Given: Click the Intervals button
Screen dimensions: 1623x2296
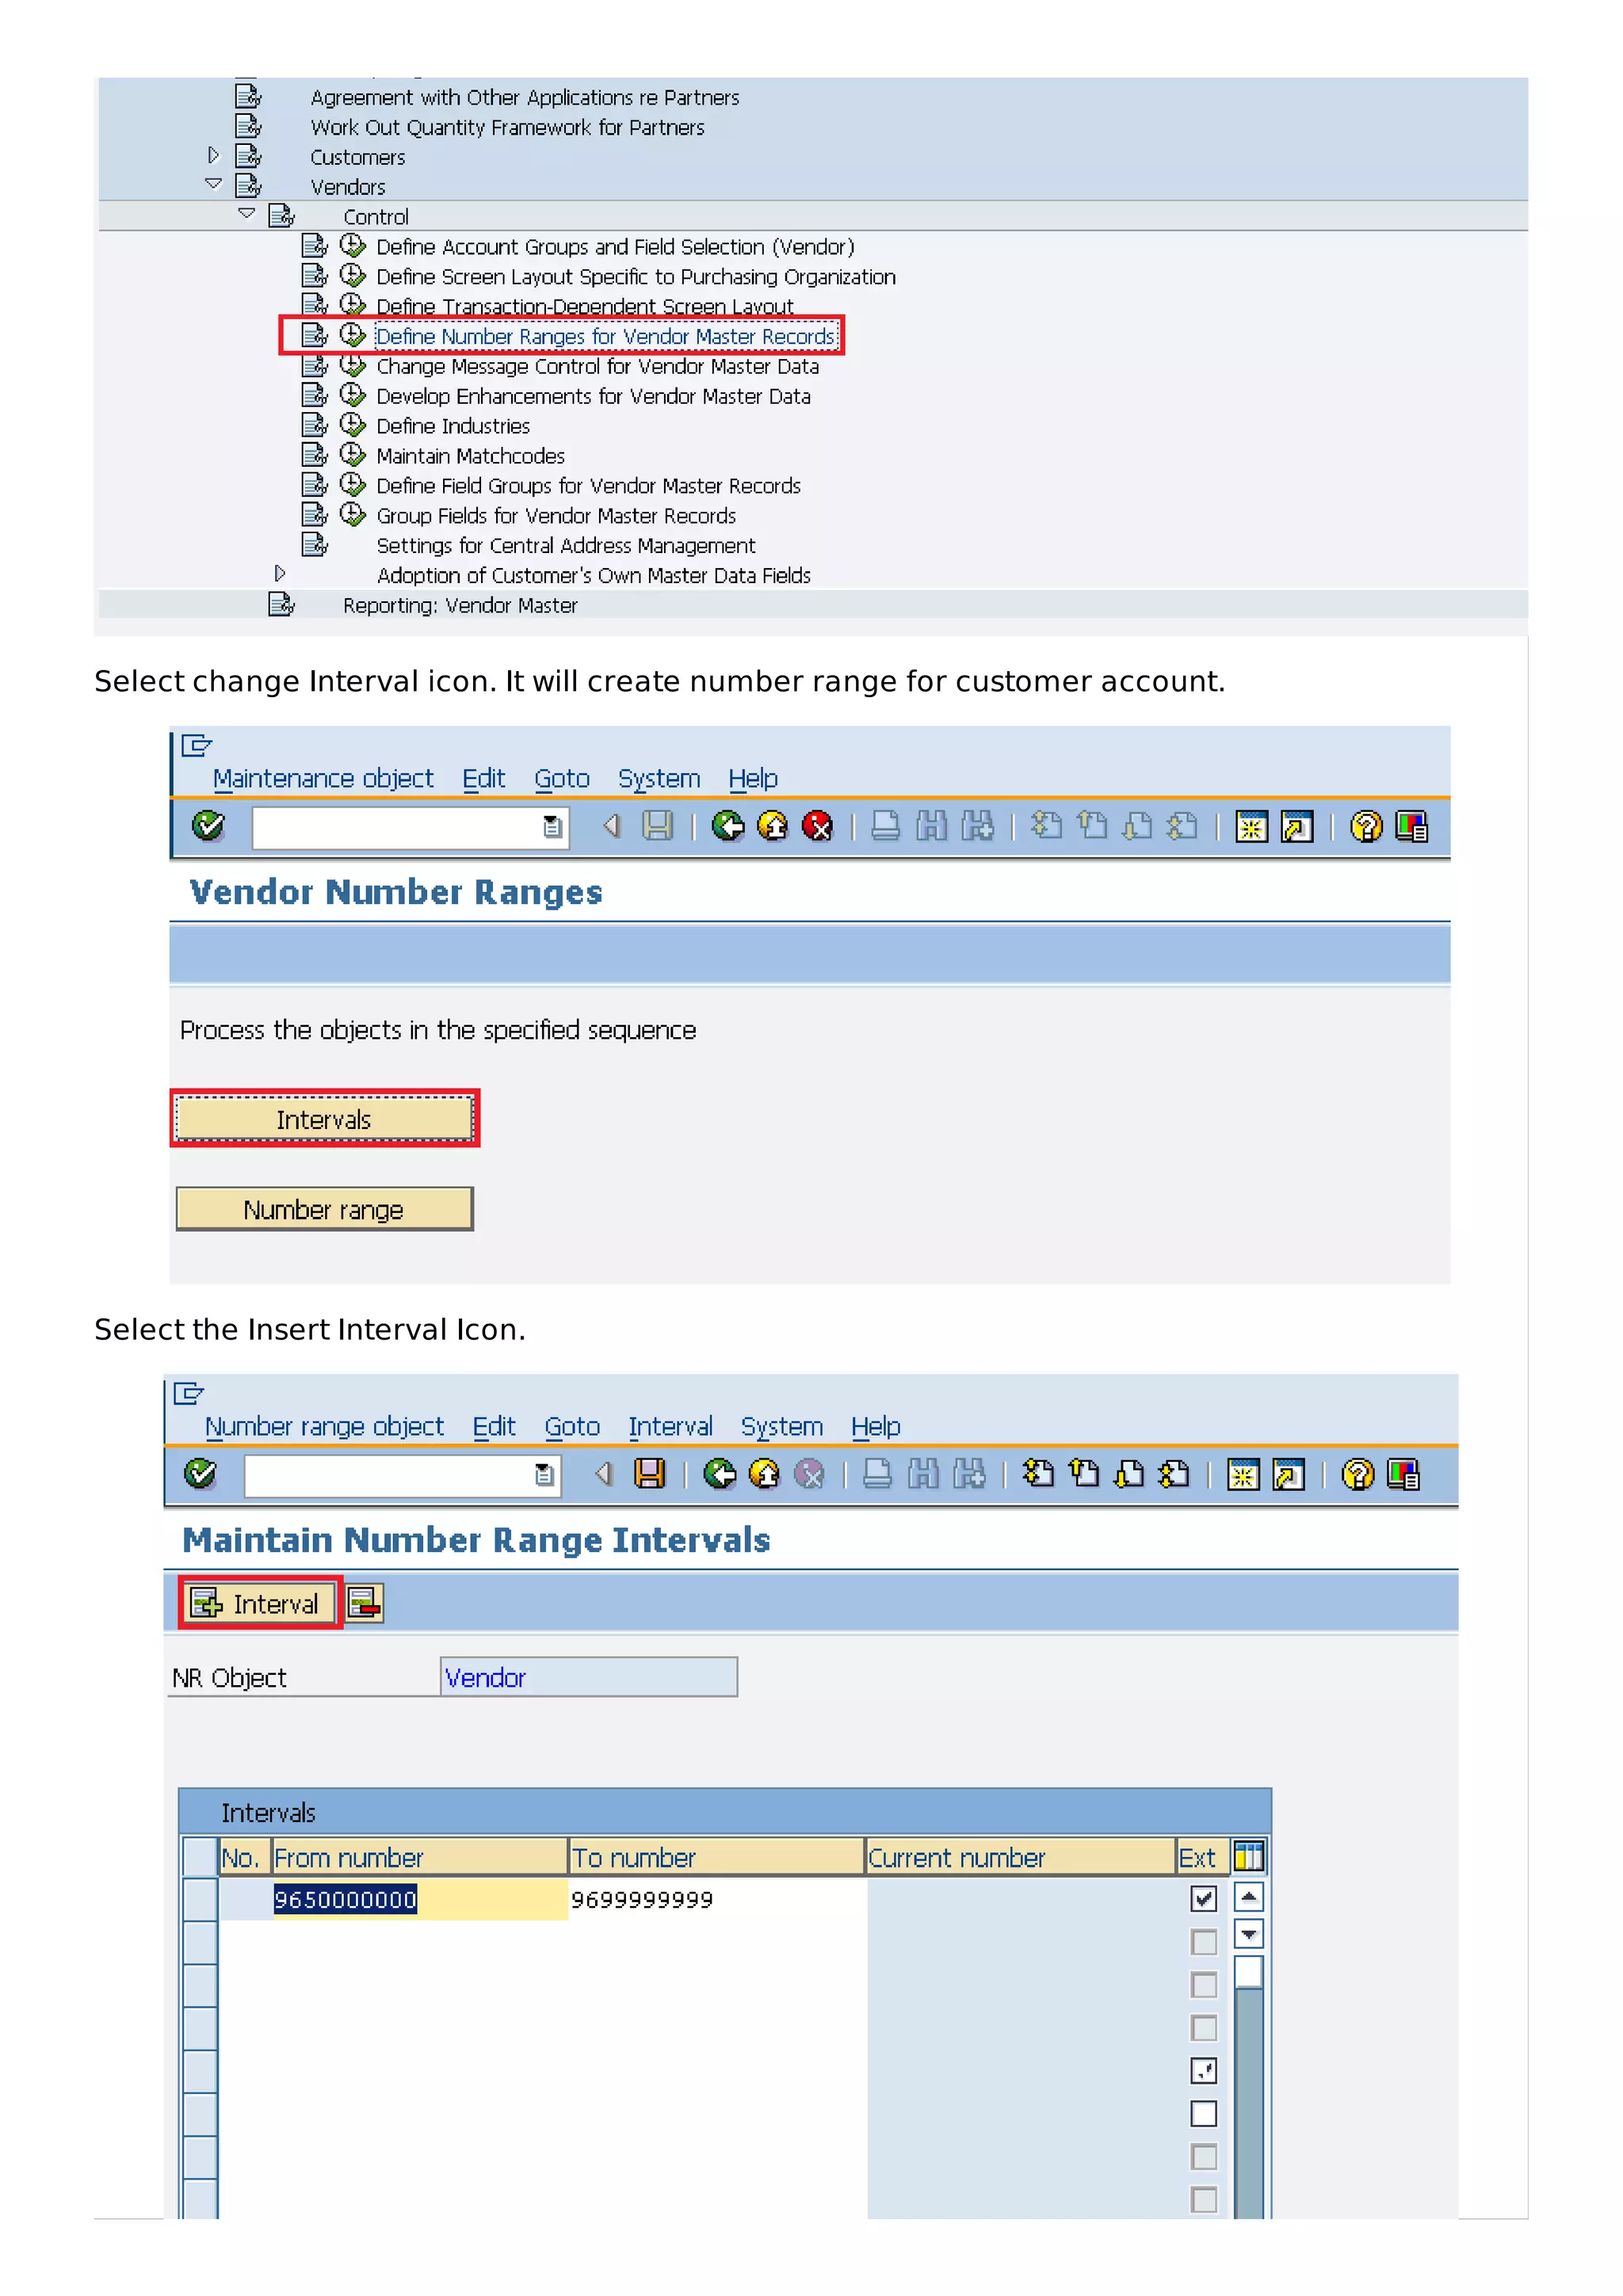Looking at the screenshot, I should click(x=324, y=1119).
